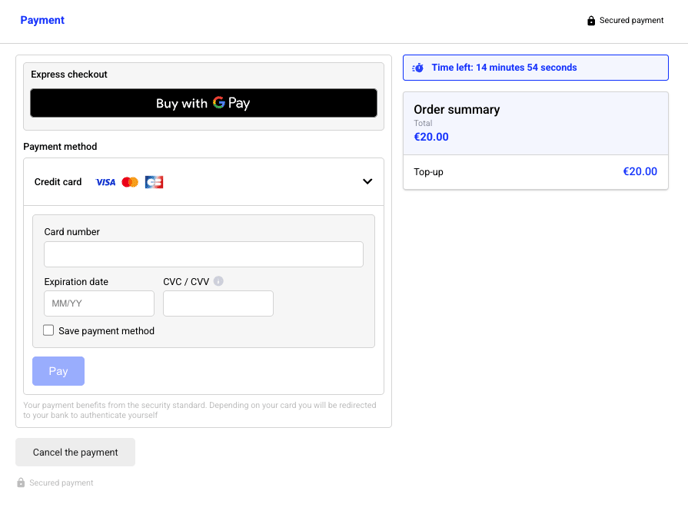Click the blue Pay button
The height and width of the screenshot is (514, 688).
point(58,371)
